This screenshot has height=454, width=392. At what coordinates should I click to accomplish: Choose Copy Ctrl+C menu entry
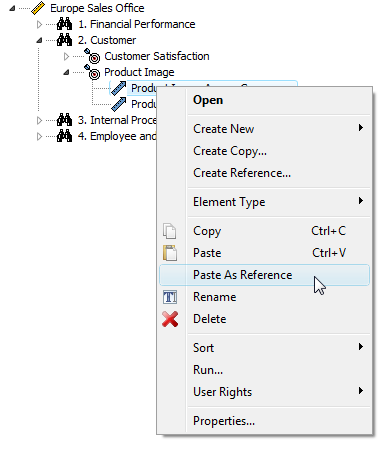click(264, 231)
